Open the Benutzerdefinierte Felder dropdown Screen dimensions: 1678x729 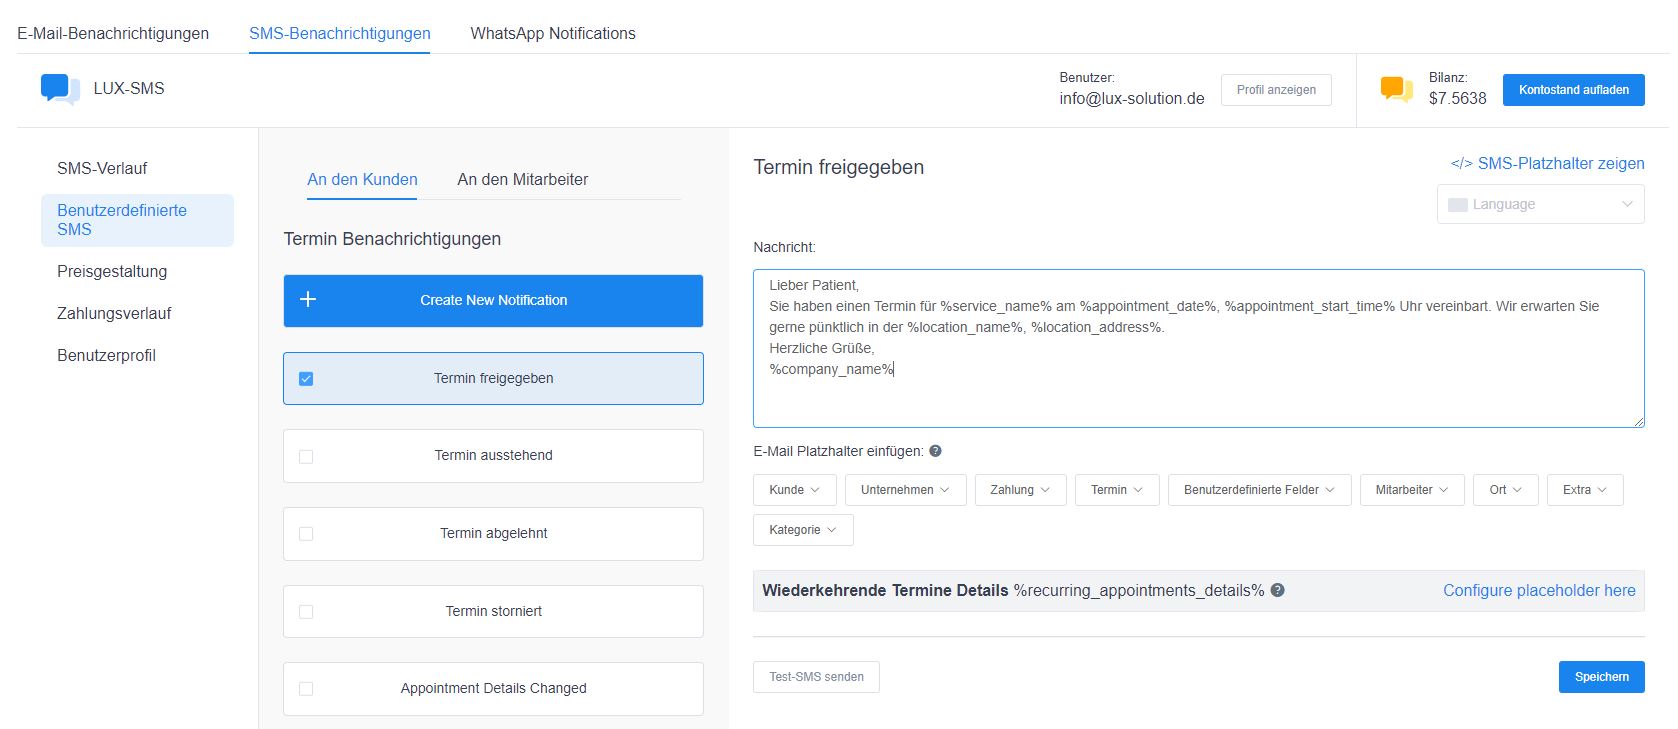point(1258,490)
